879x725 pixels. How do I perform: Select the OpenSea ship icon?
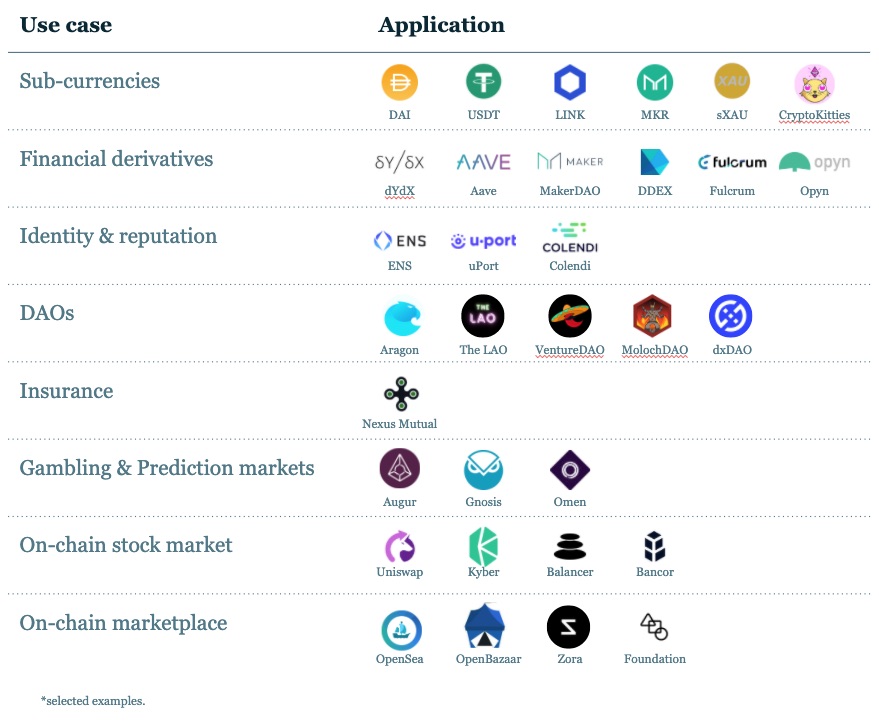pos(401,630)
